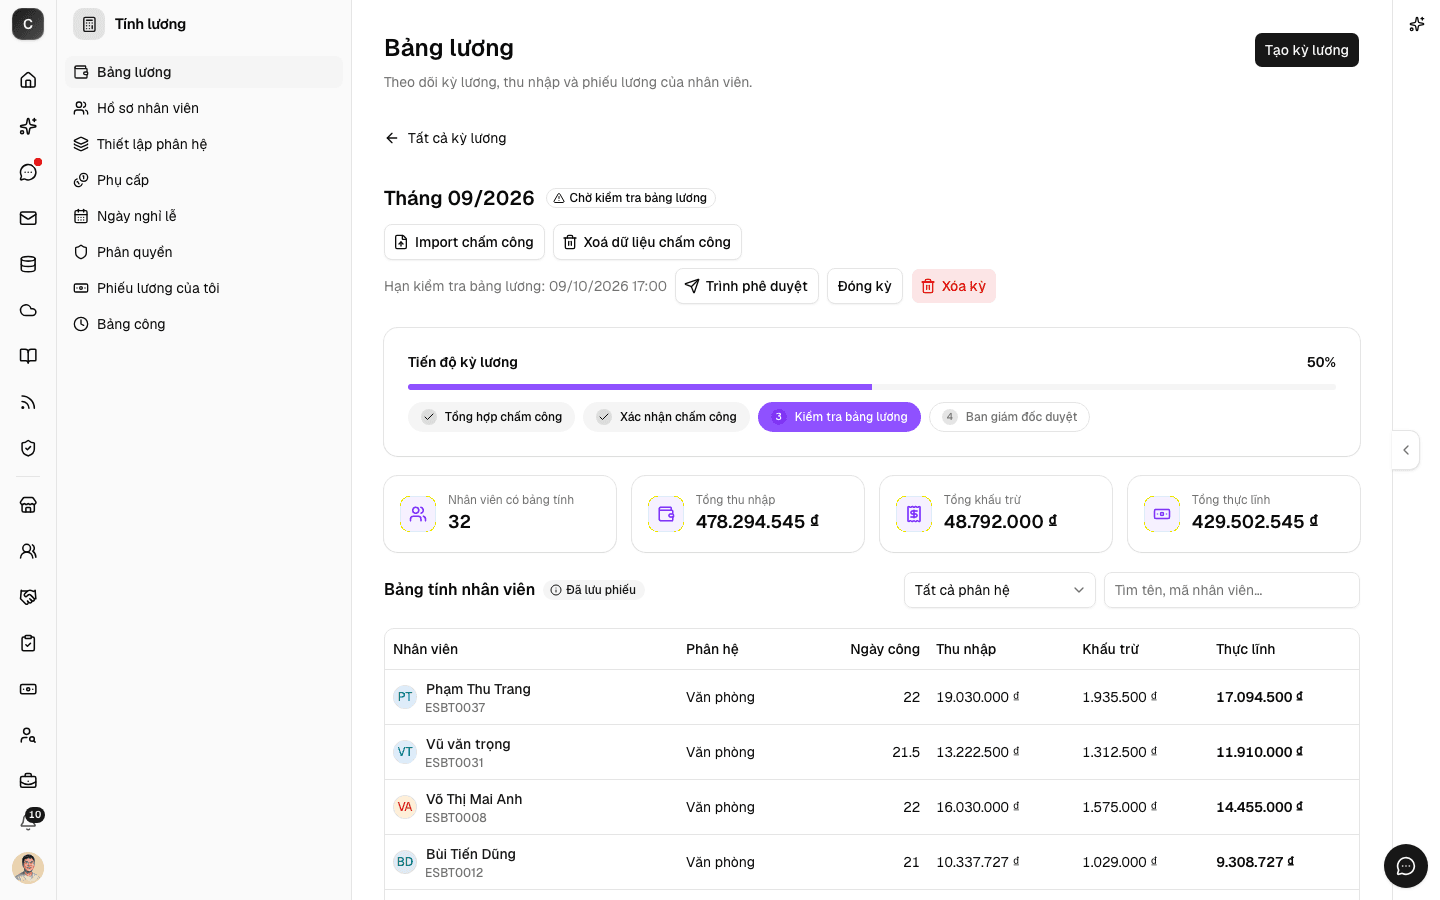This screenshot has height=900, width=1440.
Task: Open Phụ cấp menu item
Action: tap(204, 180)
